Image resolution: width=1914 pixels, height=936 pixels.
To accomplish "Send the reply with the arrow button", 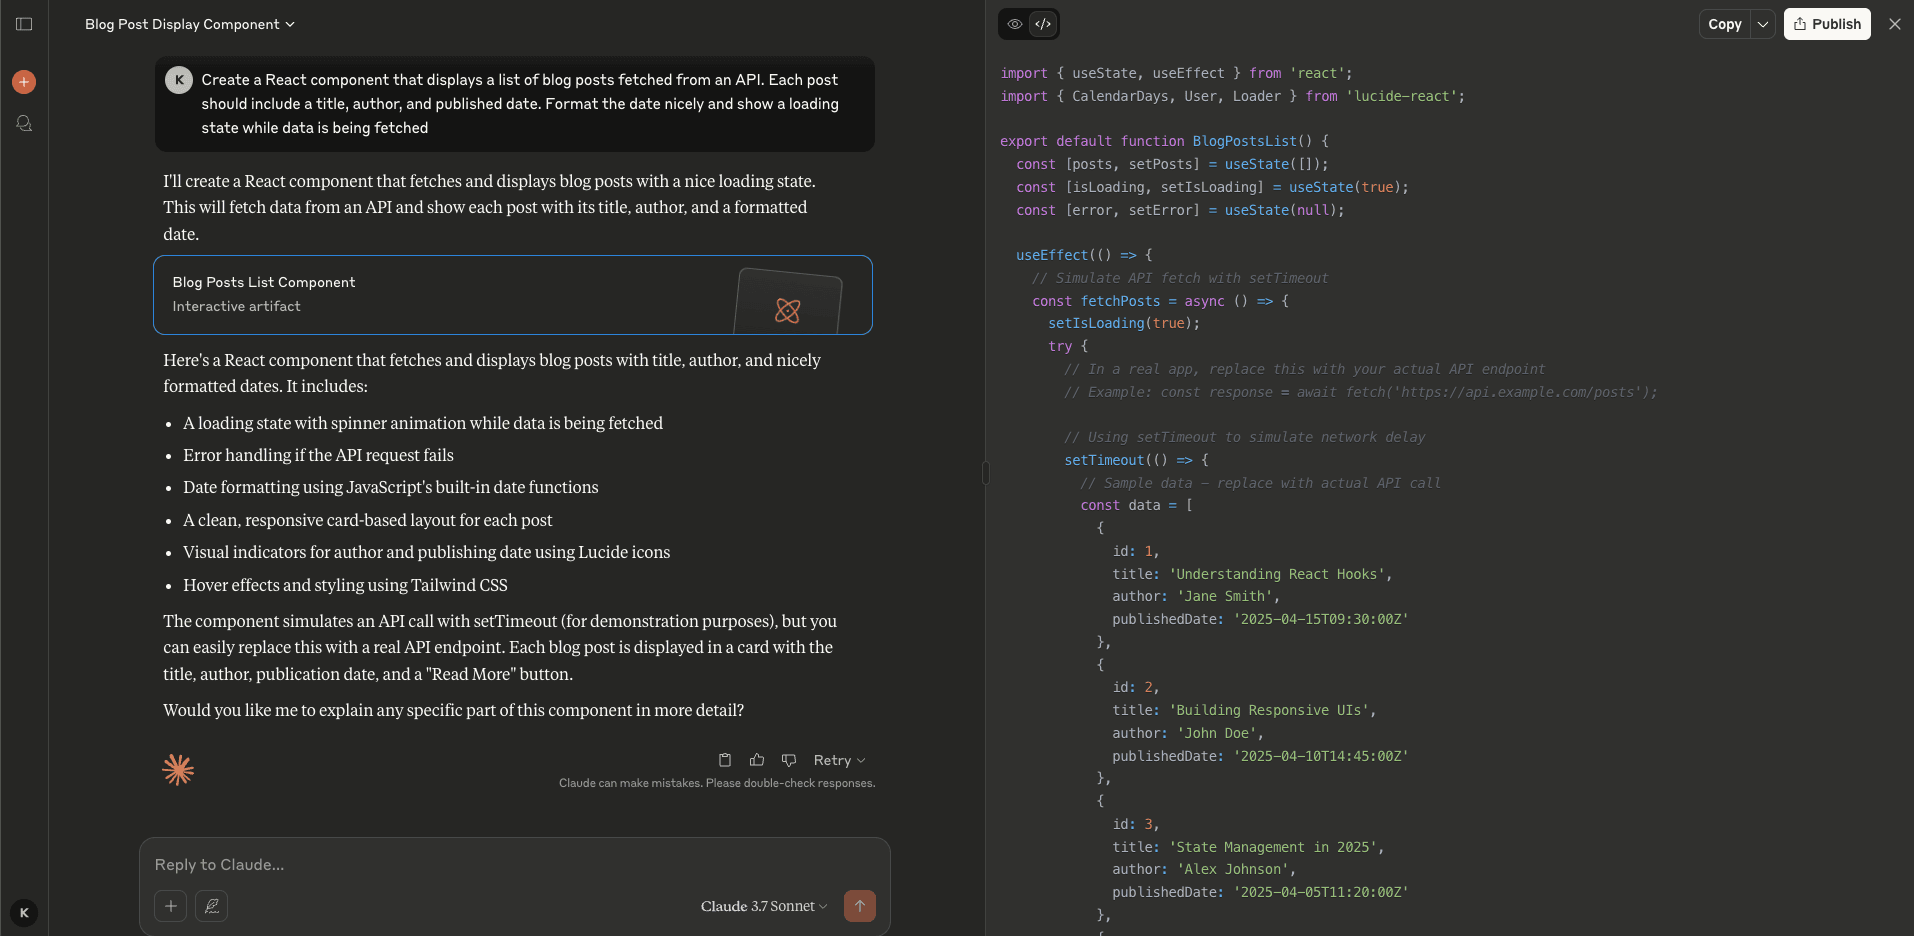I will (860, 906).
